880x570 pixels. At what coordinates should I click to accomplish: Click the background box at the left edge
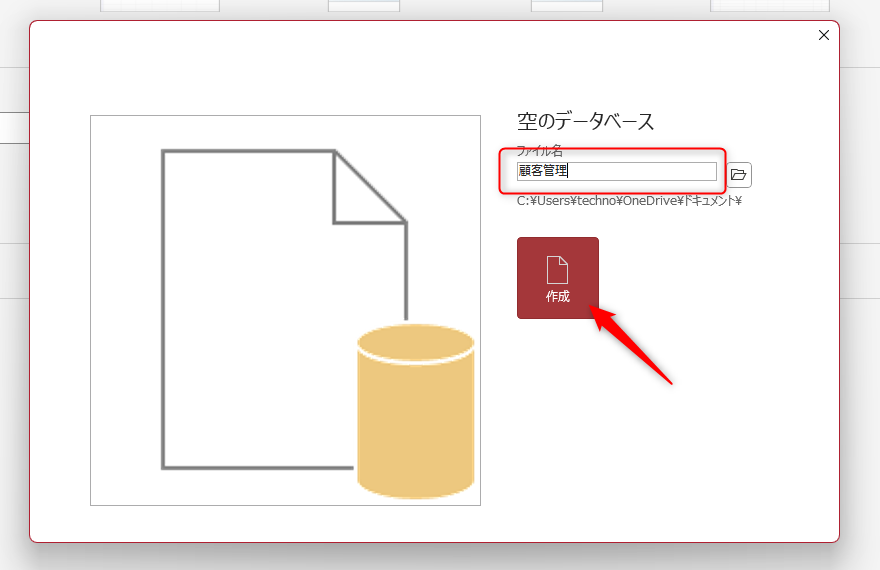13,128
